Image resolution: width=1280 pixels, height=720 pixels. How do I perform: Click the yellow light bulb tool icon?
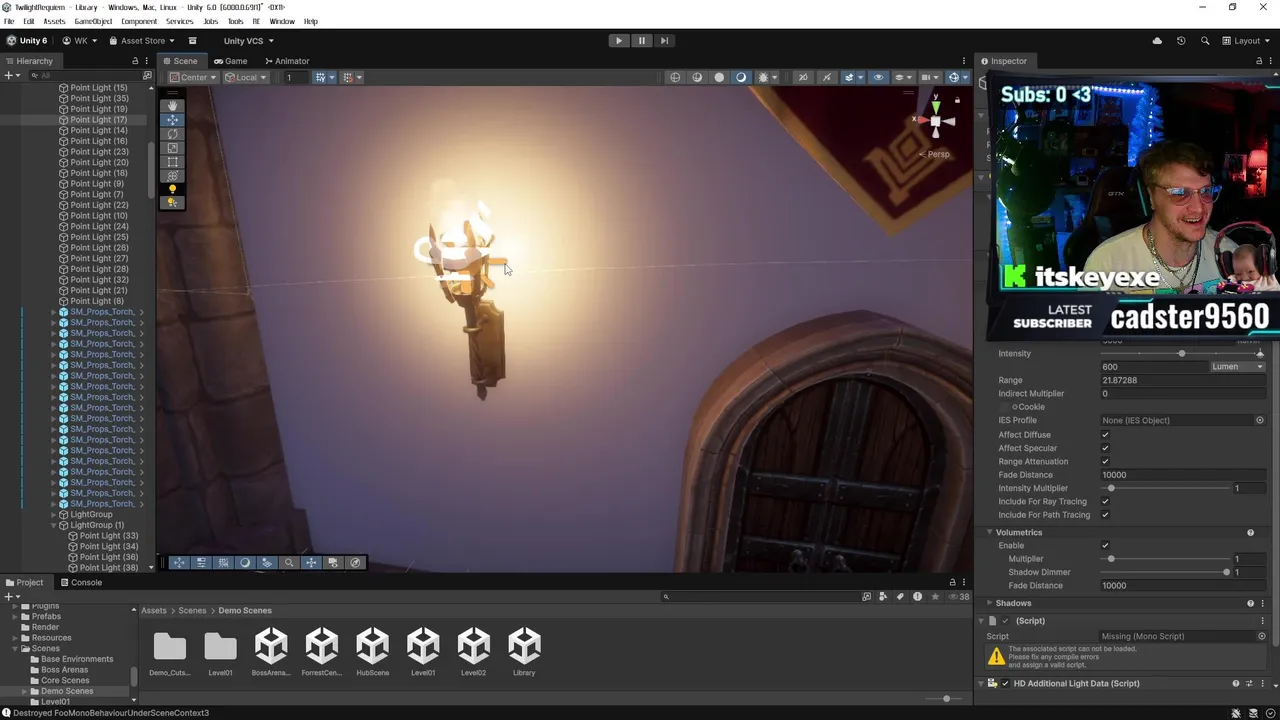(x=173, y=190)
